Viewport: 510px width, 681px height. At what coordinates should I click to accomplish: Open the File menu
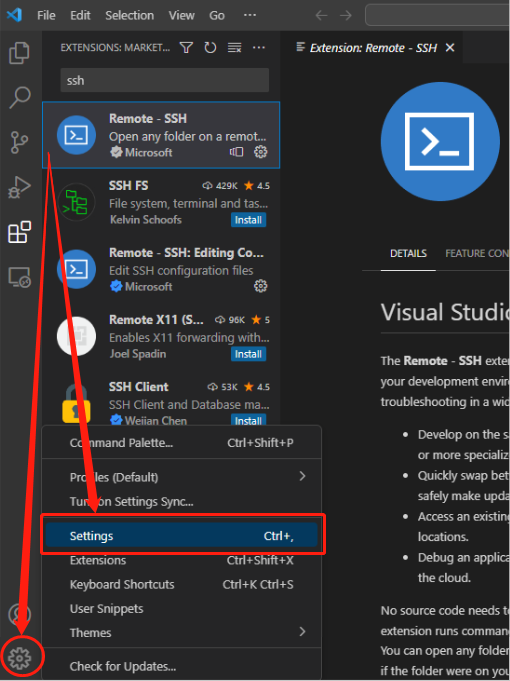click(46, 15)
